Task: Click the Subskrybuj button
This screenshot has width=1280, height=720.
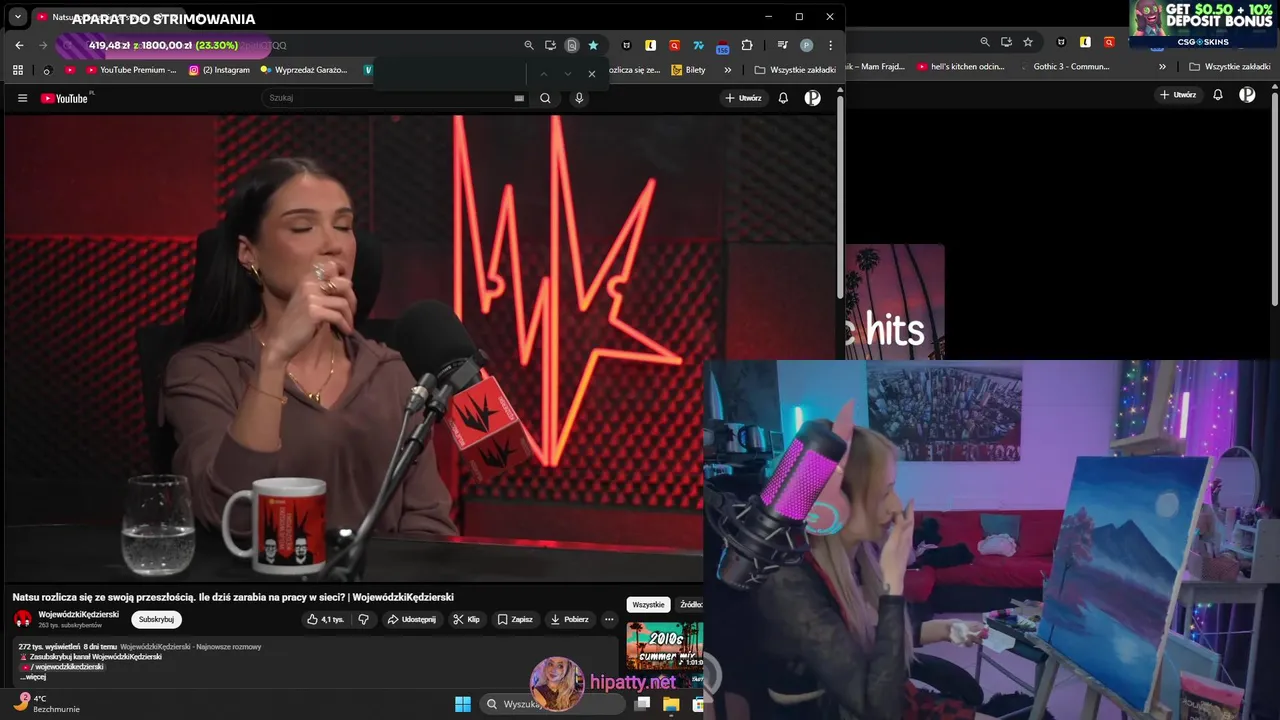Action: pos(156,619)
